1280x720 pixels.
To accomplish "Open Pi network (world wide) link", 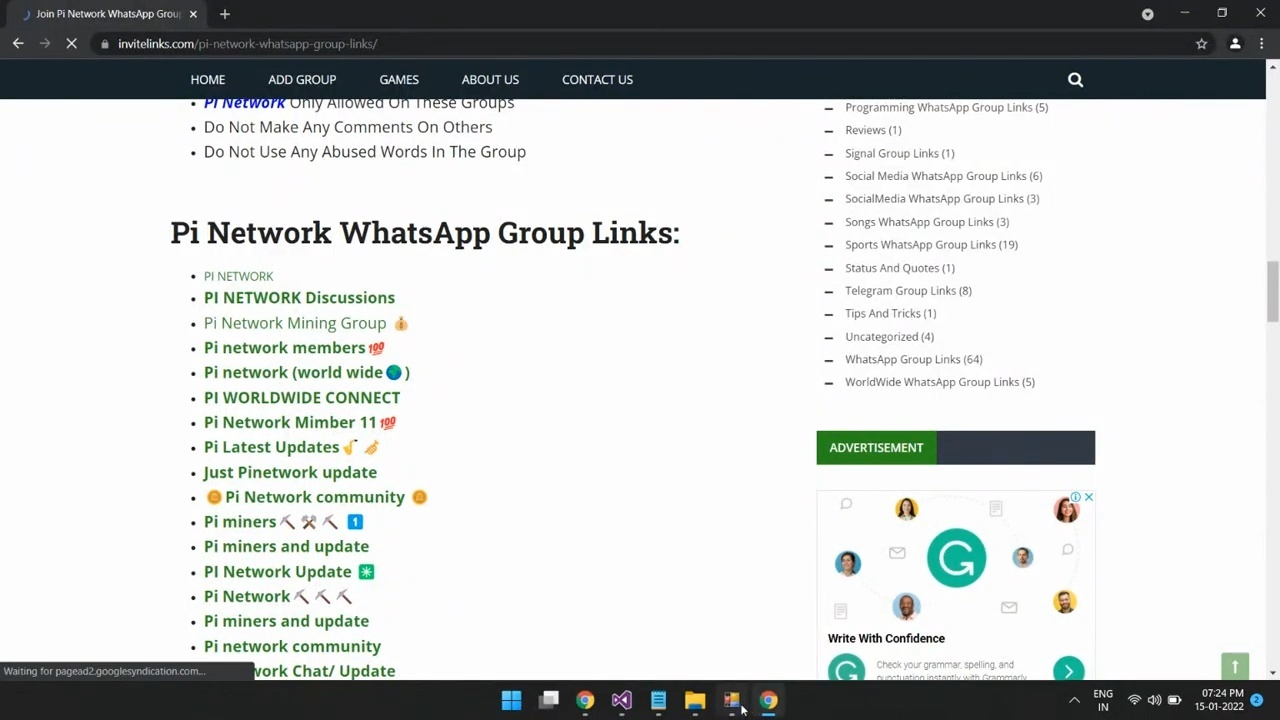I will click(x=306, y=372).
